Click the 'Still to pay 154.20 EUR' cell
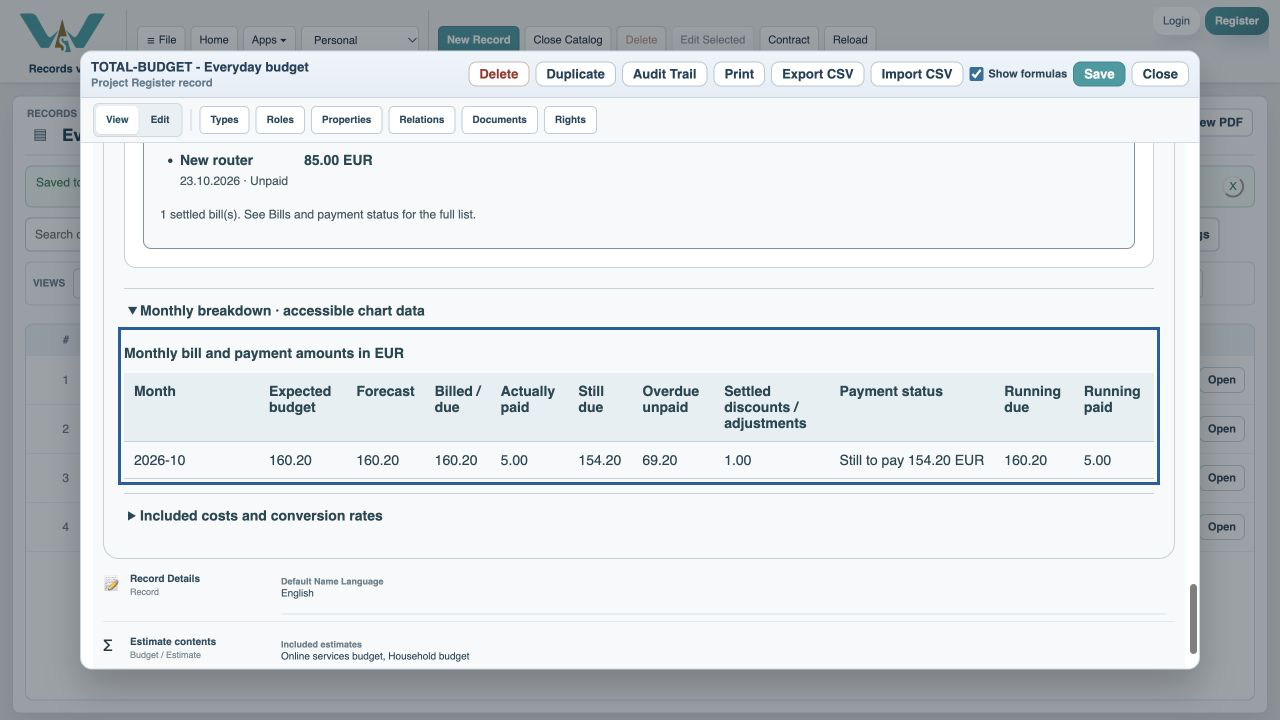Viewport: 1280px width, 720px height. (912, 461)
